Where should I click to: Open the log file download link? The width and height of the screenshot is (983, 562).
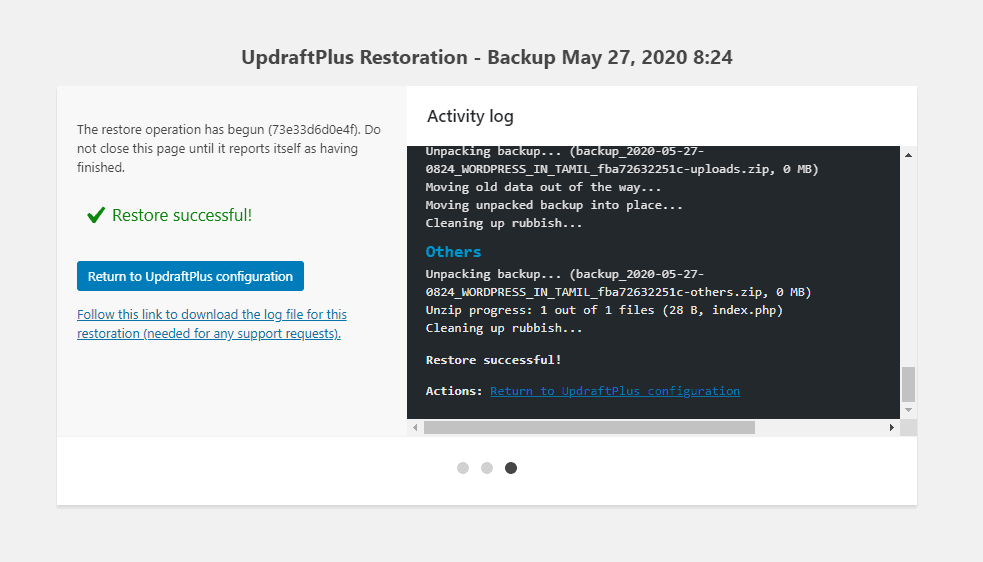point(212,324)
